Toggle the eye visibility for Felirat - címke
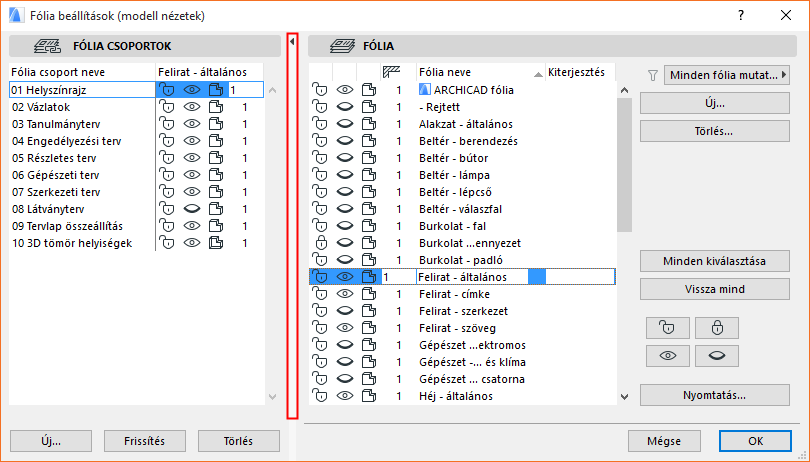Viewport: 810px width, 462px height. (x=345, y=294)
